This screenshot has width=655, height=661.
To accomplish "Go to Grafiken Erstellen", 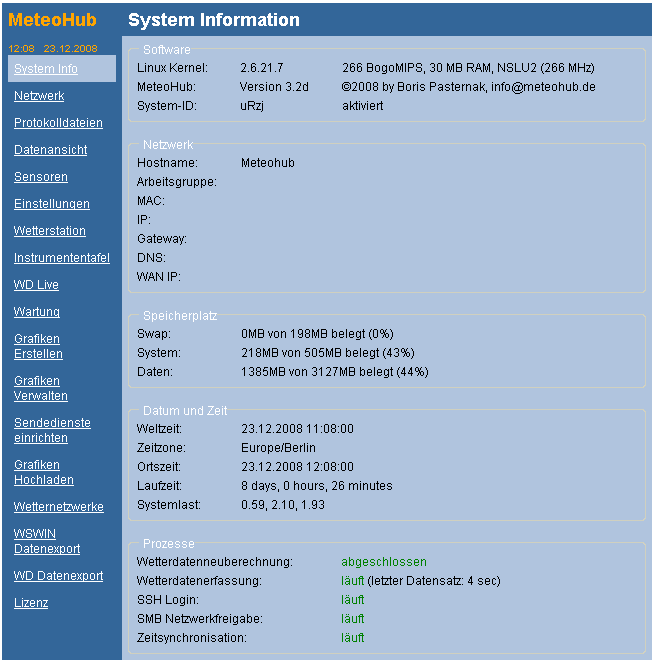I will tap(38, 346).
